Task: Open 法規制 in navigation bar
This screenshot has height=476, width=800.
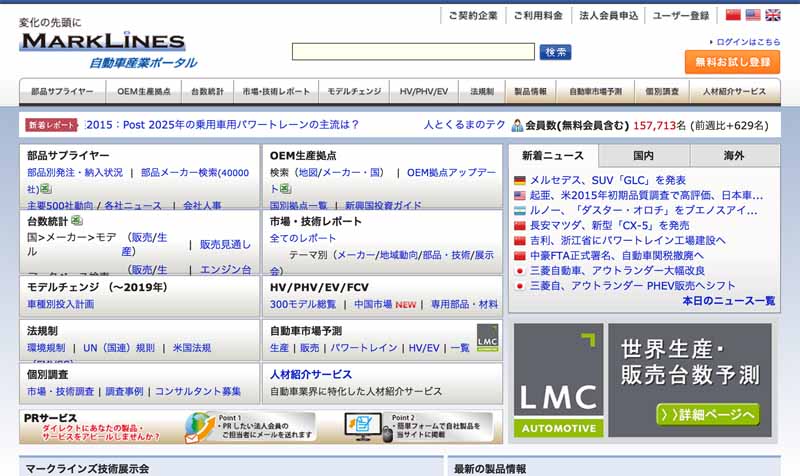Action: coord(482,91)
